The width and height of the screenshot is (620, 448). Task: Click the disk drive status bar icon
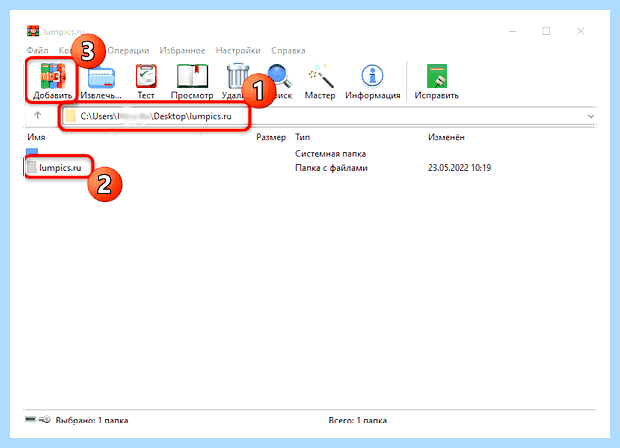30,419
